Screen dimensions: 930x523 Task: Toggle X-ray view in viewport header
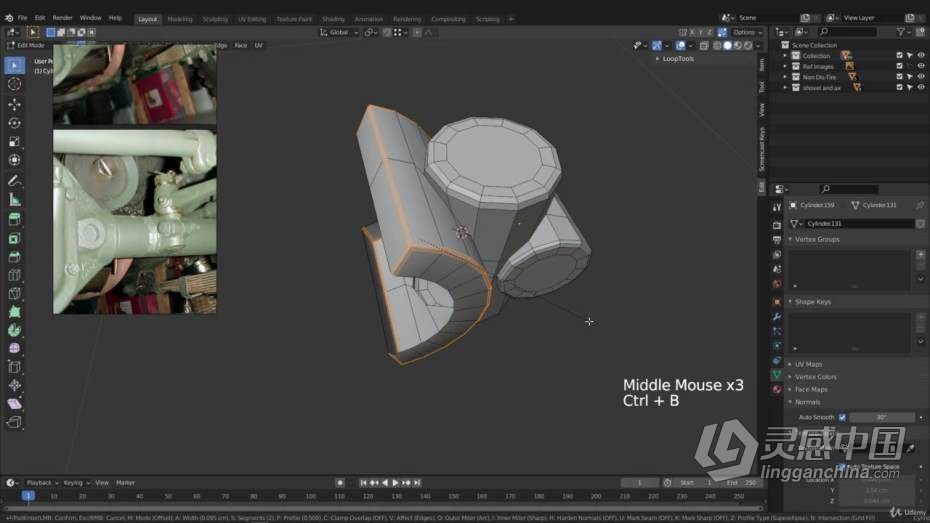(x=704, y=46)
